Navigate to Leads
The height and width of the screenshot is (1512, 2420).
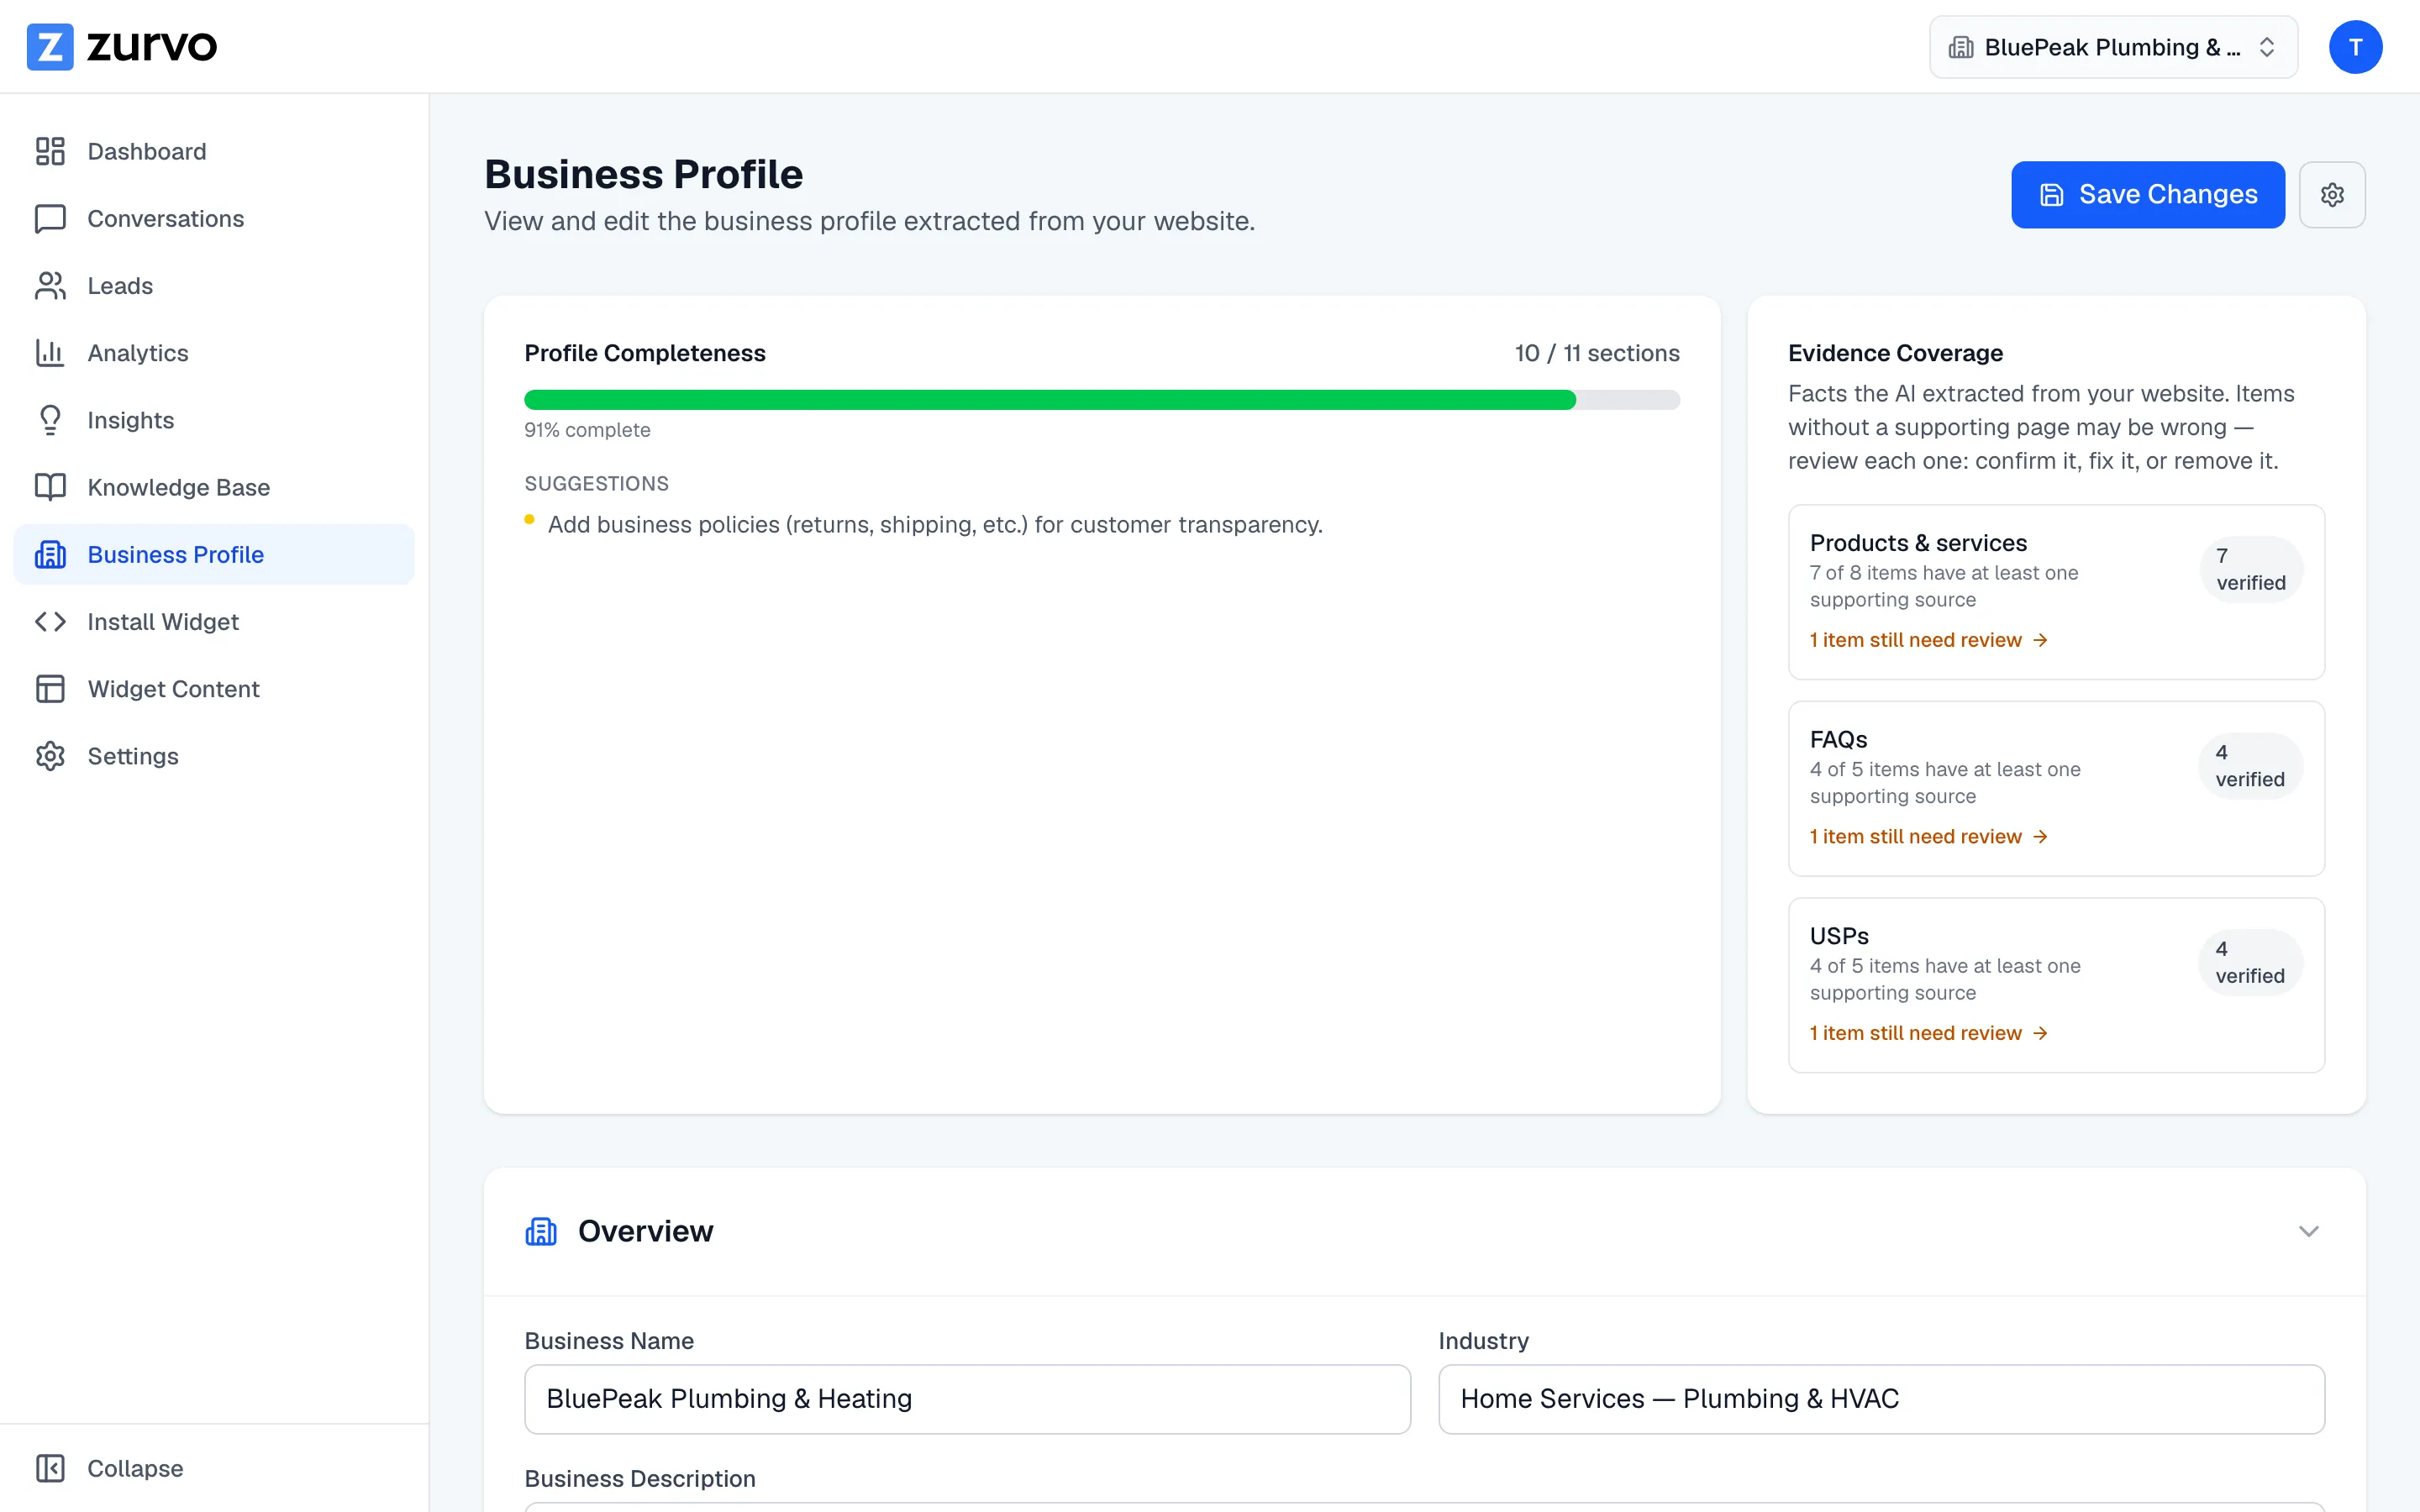pyautogui.click(x=214, y=286)
